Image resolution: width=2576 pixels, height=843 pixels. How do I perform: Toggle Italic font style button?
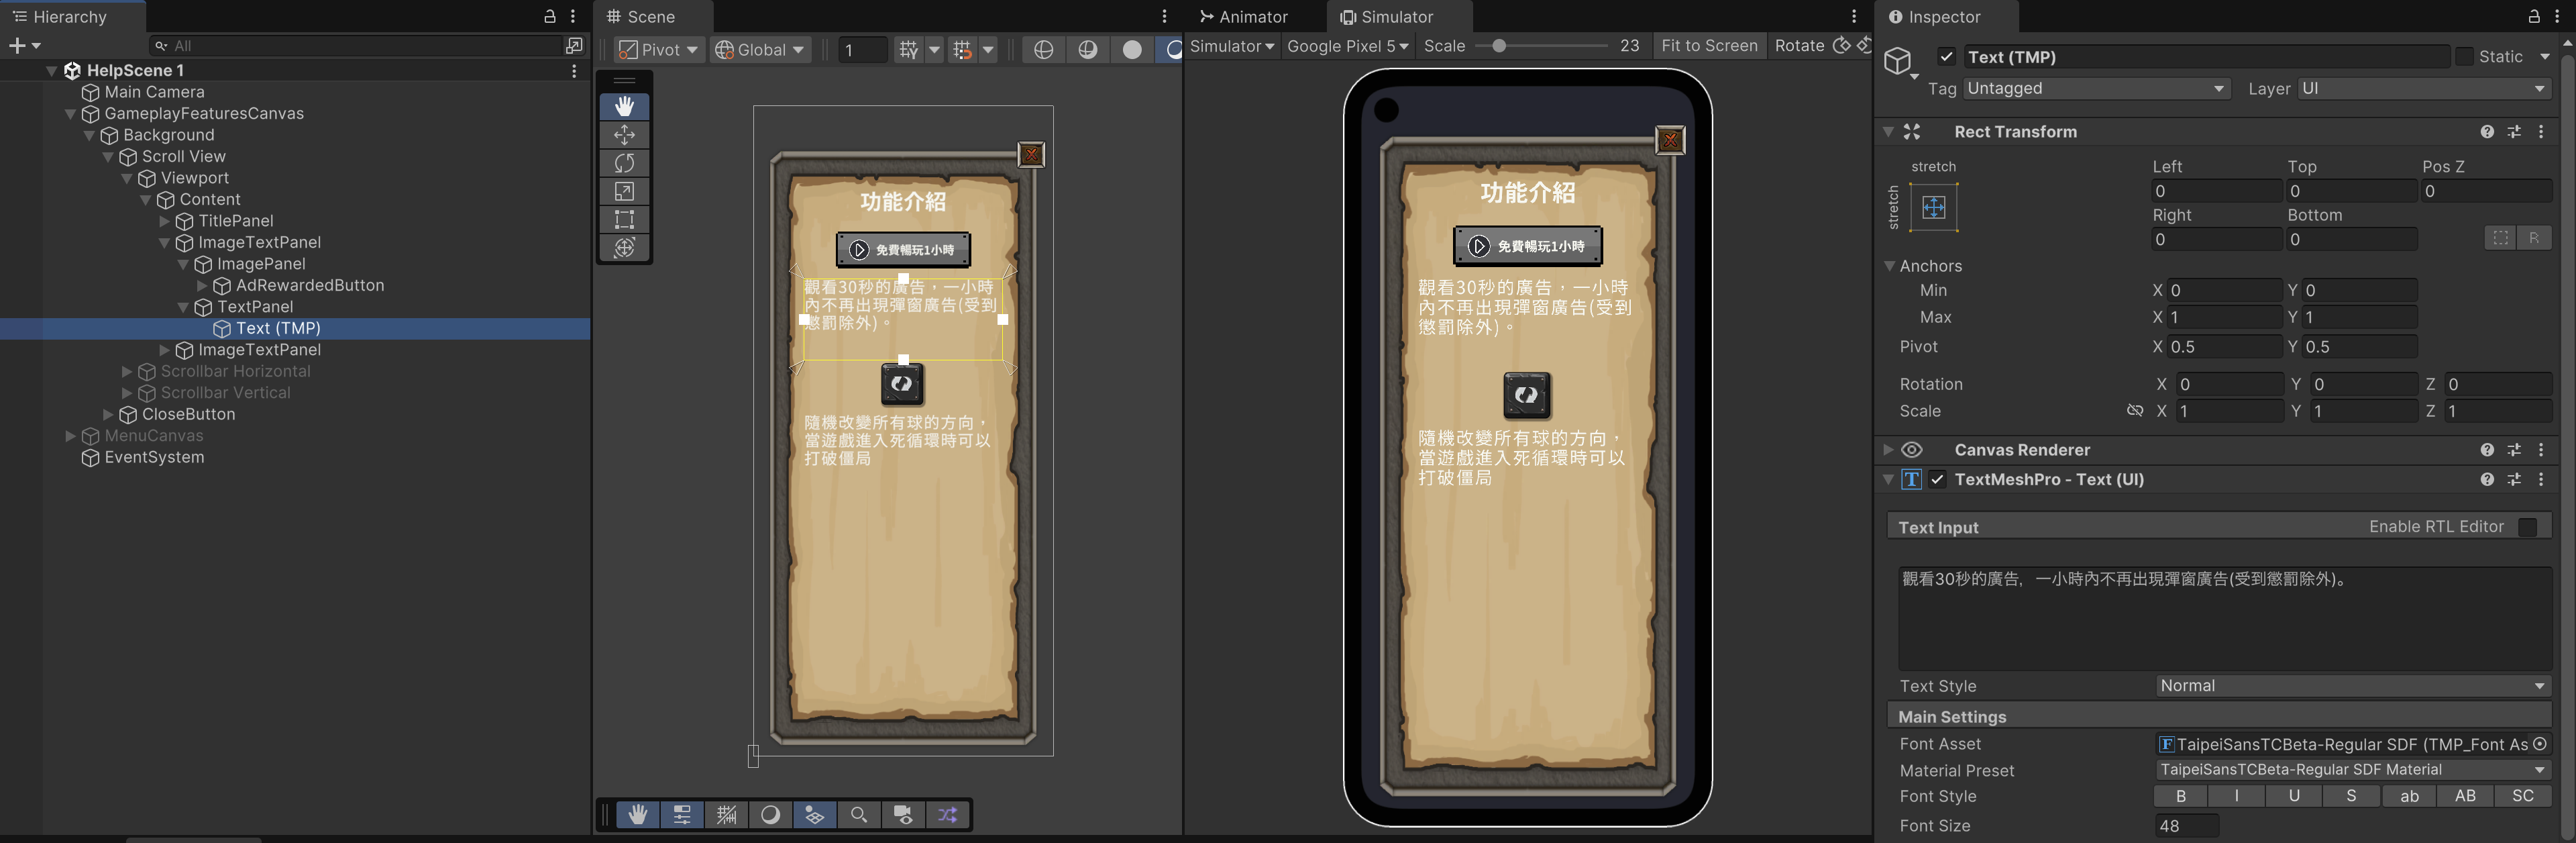pyautogui.click(x=2237, y=797)
